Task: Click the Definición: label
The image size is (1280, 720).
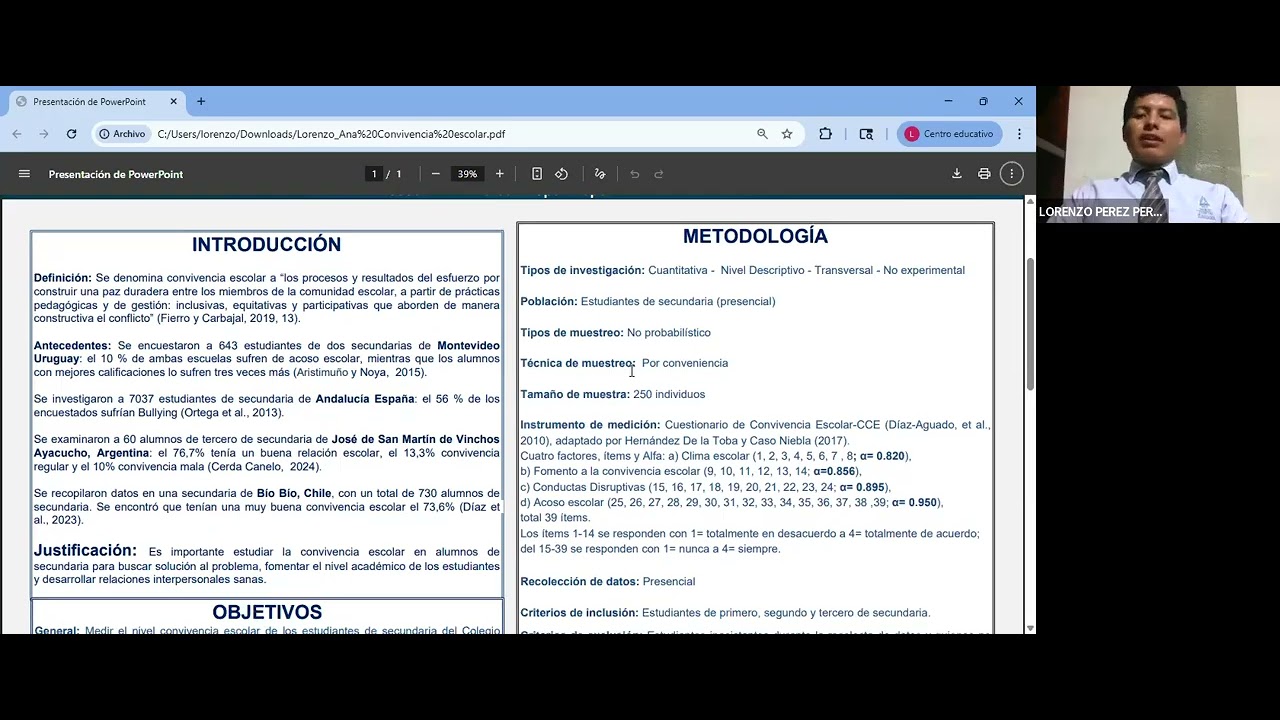Action: tap(63, 278)
